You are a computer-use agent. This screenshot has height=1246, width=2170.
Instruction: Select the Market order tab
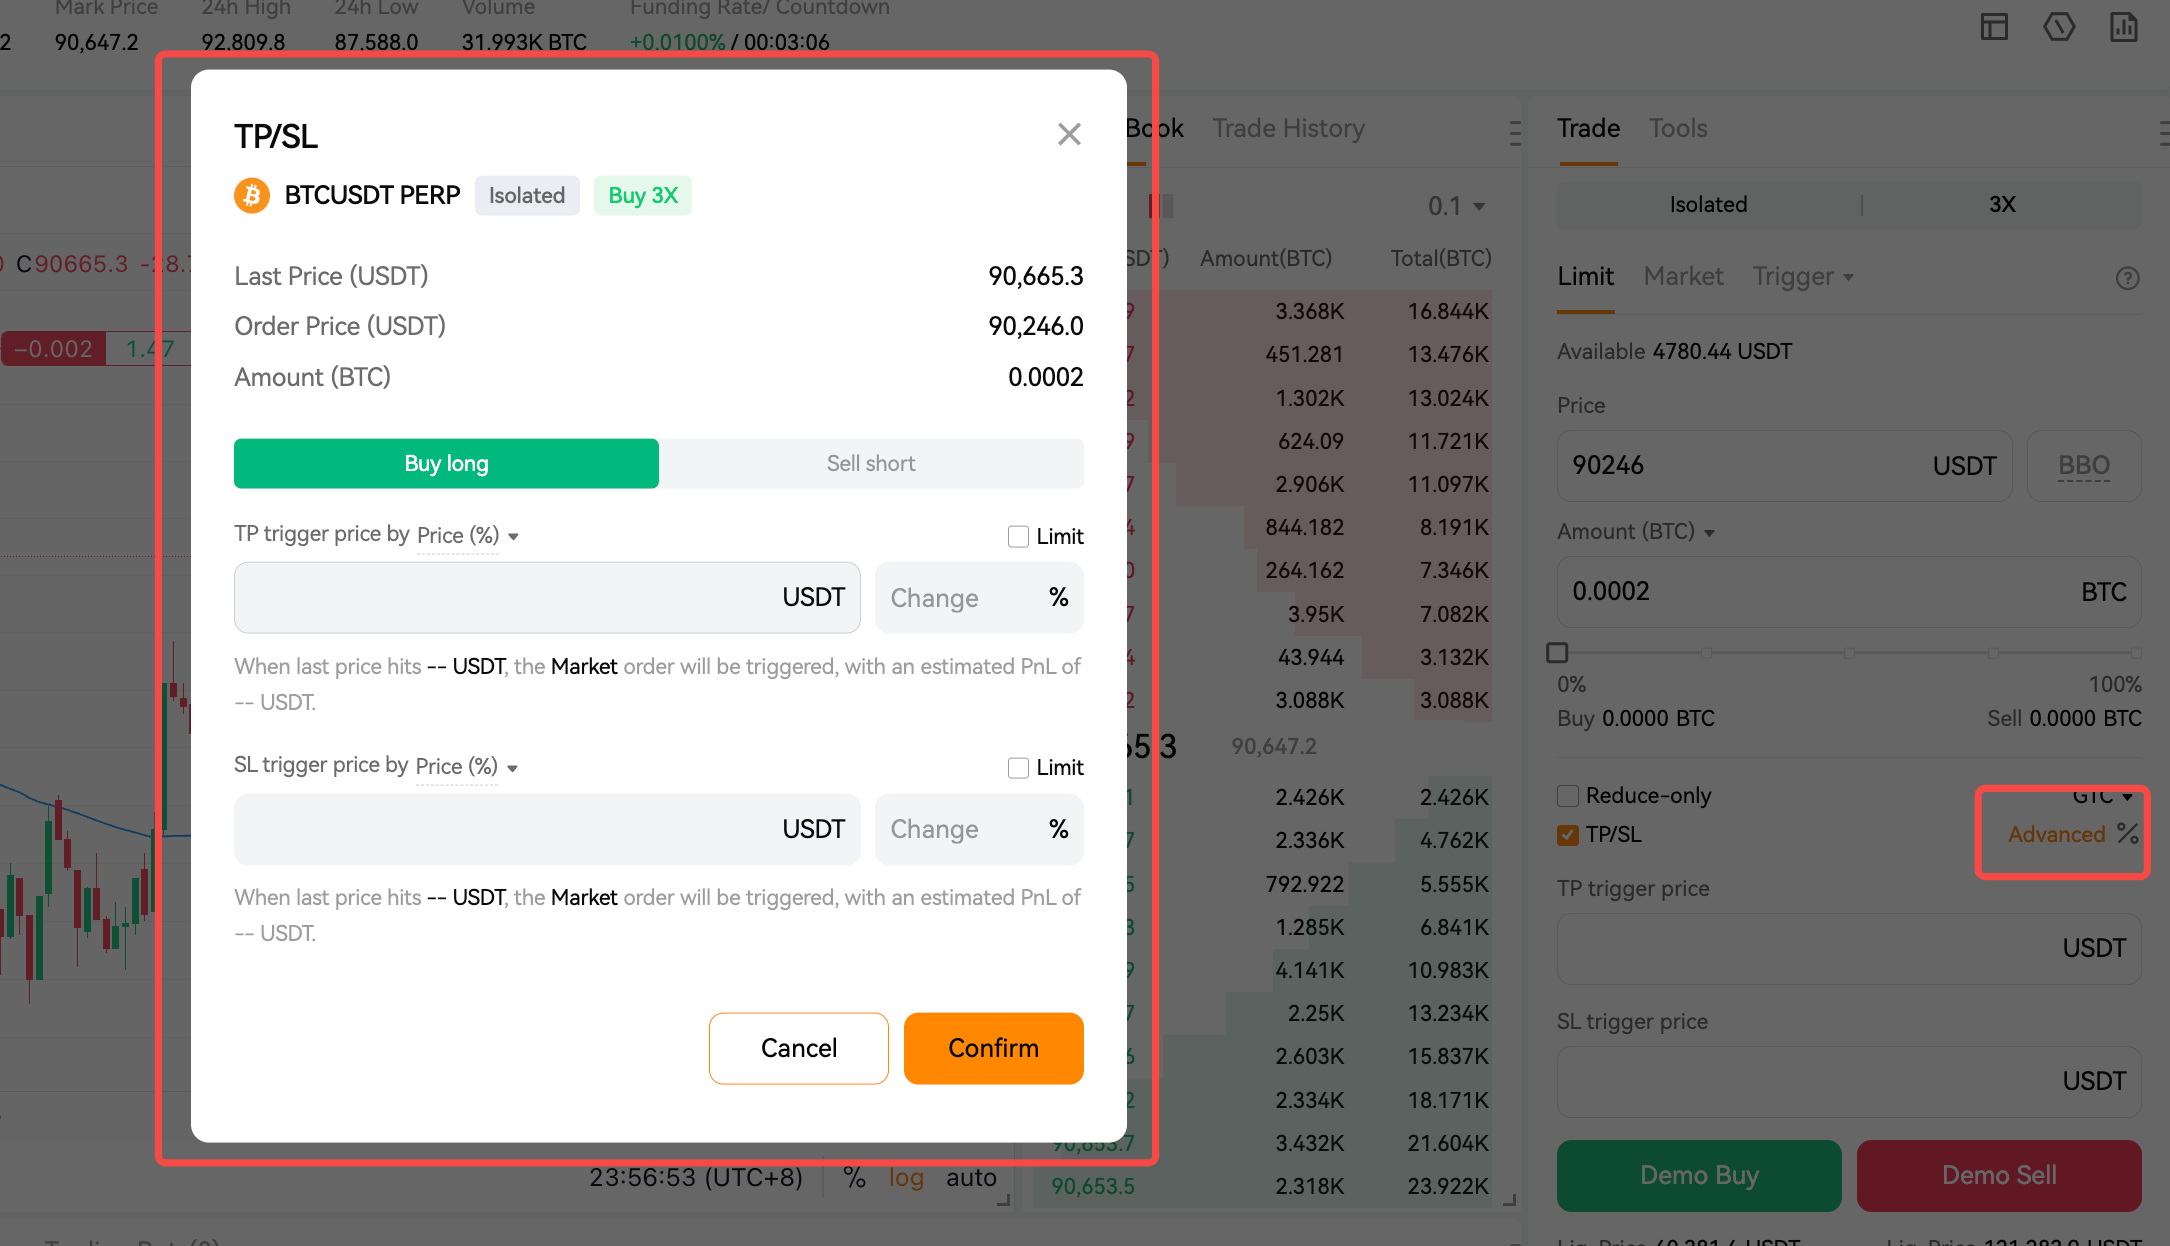coord(1683,277)
